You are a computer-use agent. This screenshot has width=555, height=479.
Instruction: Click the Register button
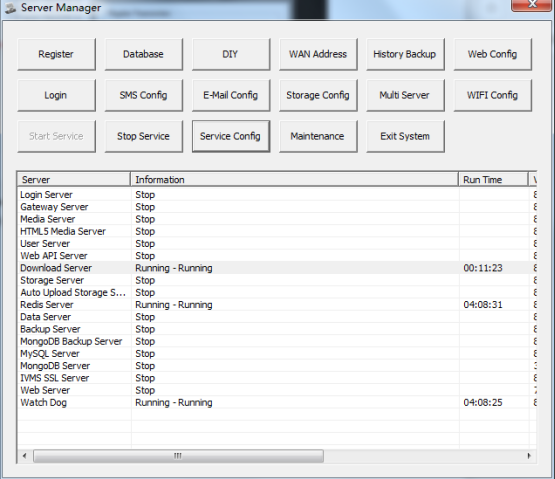coord(56,54)
